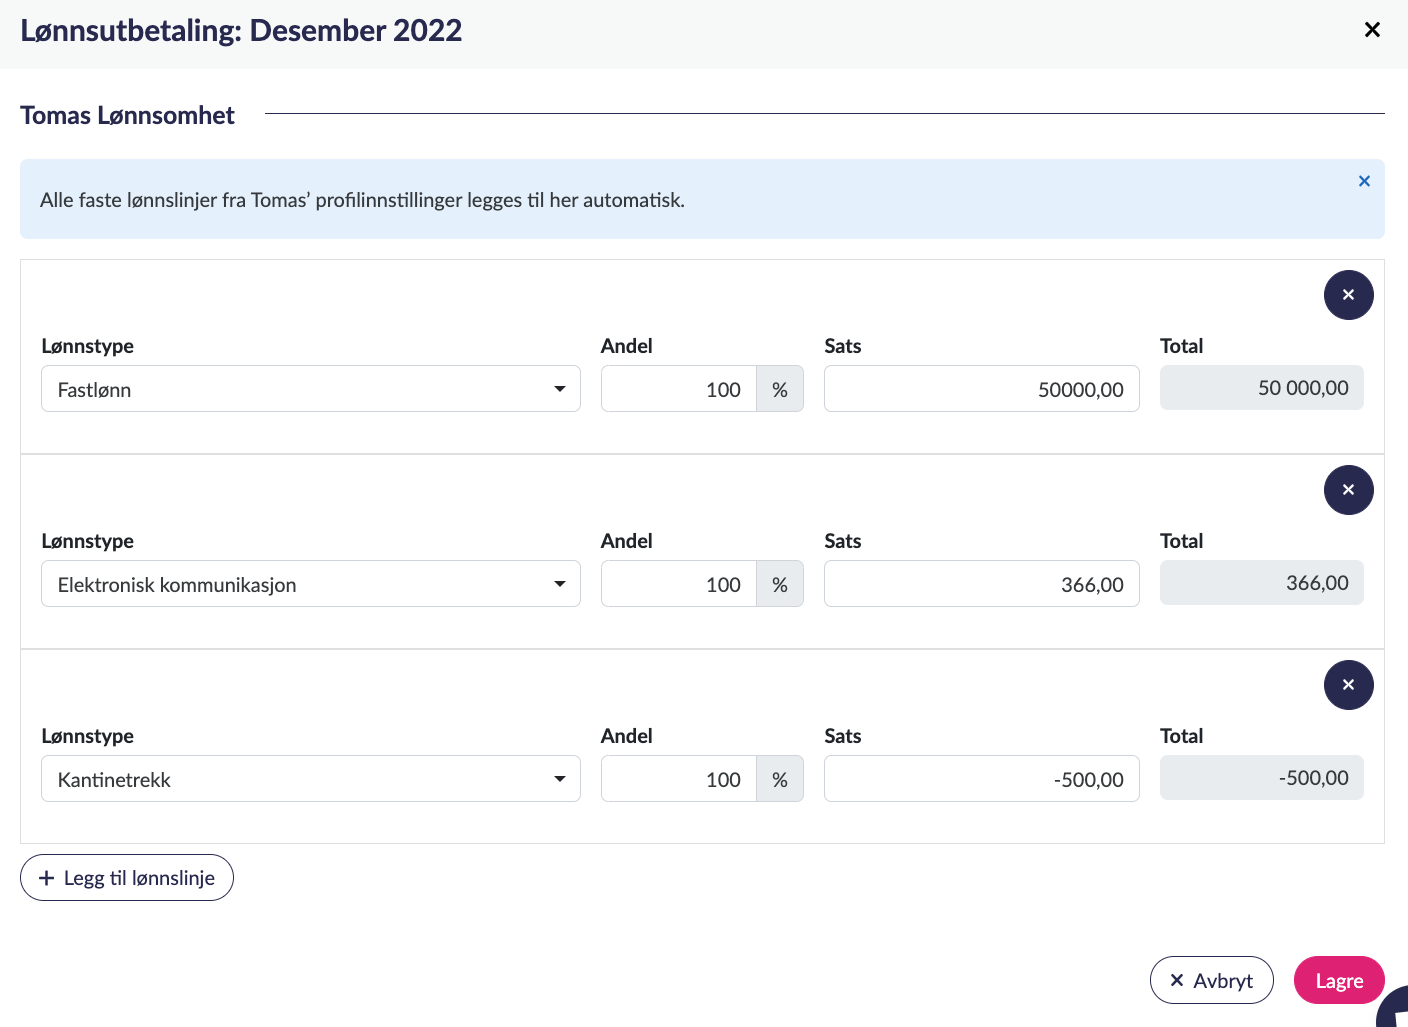The width and height of the screenshot is (1408, 1027).
Task: Click the Total field showing -500,00
Action: pyautogui.click(x=1261, y=778)
